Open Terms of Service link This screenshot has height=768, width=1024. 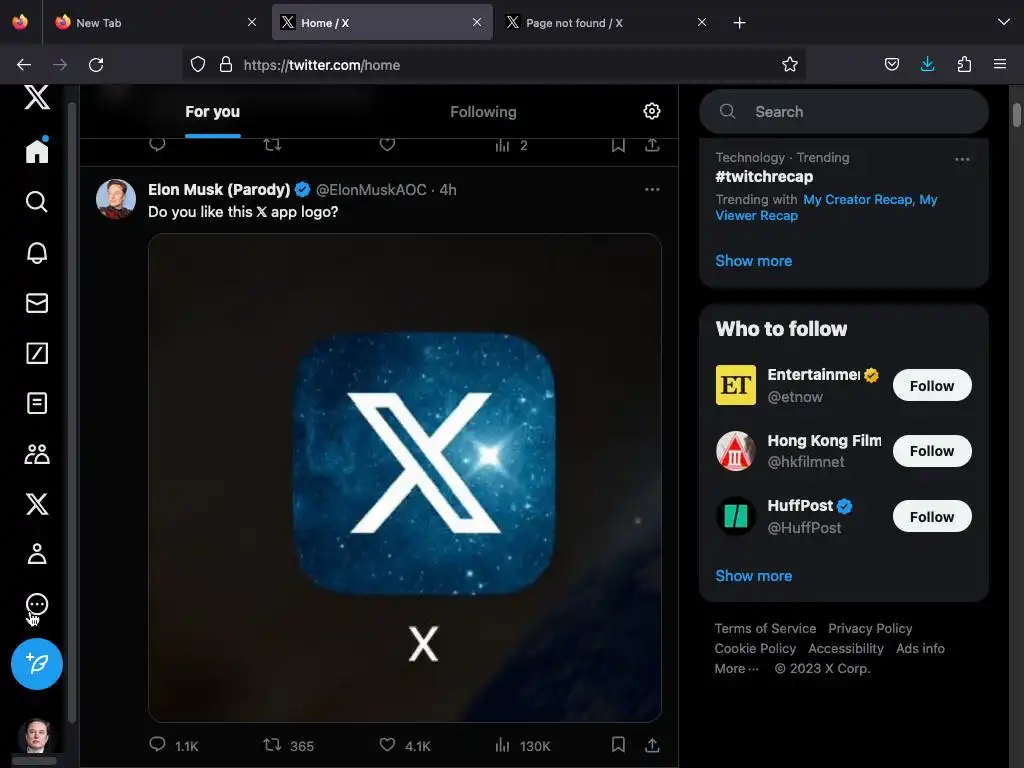pyautogui.click(x=765, y=628)
